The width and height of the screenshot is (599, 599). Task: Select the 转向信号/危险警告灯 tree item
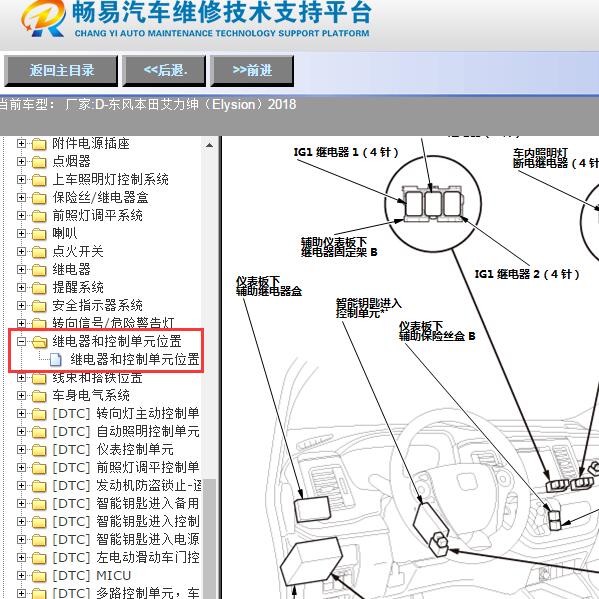click(x=113, y=323)
